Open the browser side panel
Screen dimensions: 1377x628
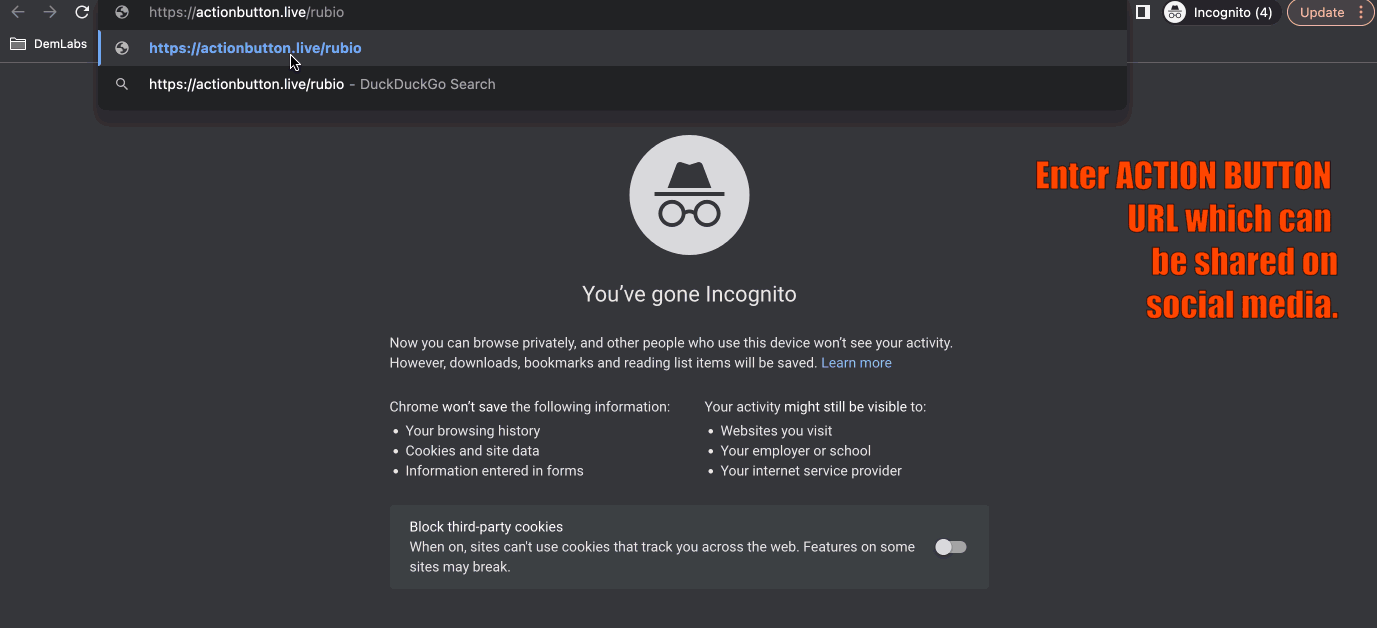tap(1143, 12)
